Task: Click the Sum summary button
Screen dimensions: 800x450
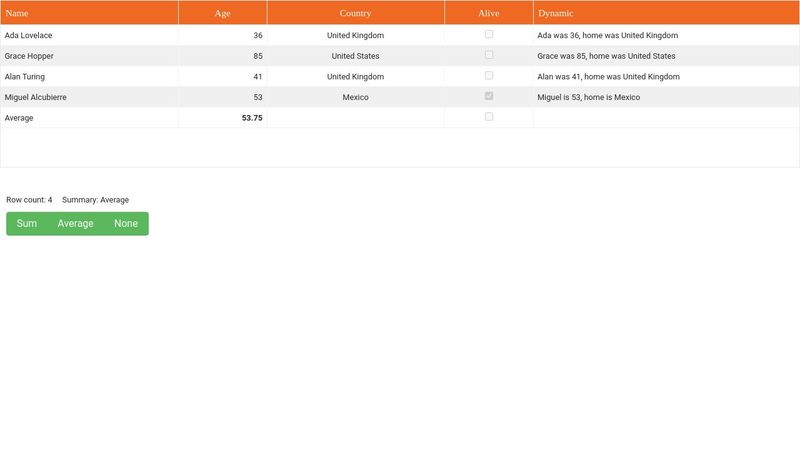Action: pos(27,224)
